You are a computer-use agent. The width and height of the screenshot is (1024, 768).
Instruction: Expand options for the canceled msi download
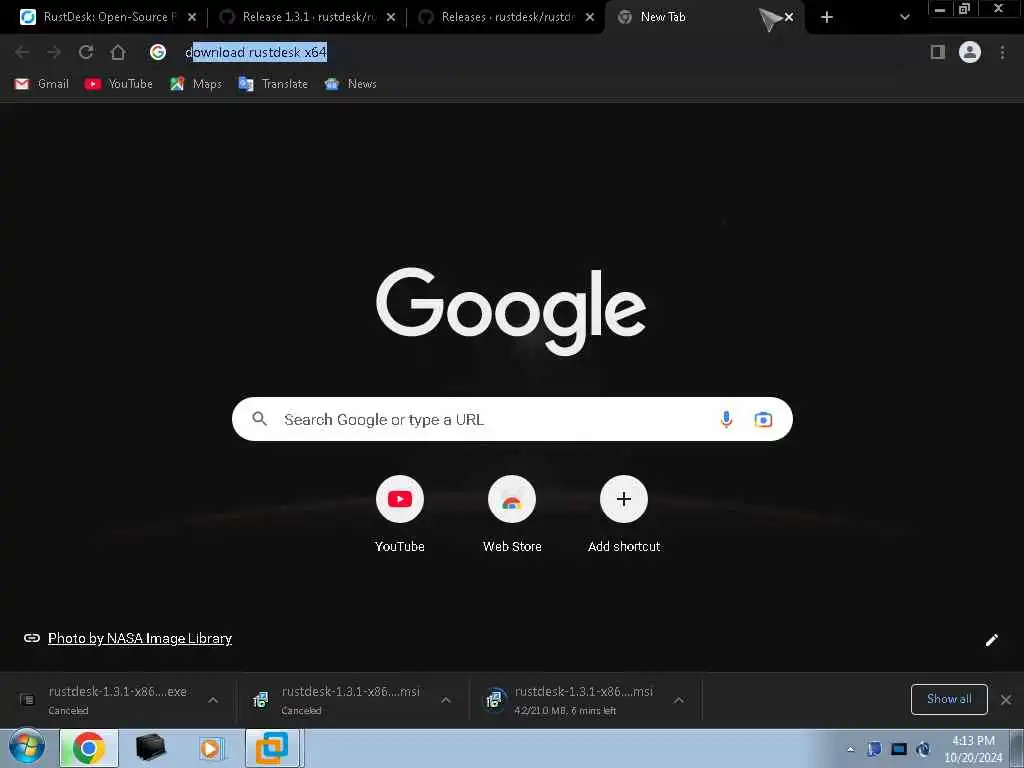tap(446, 700)
